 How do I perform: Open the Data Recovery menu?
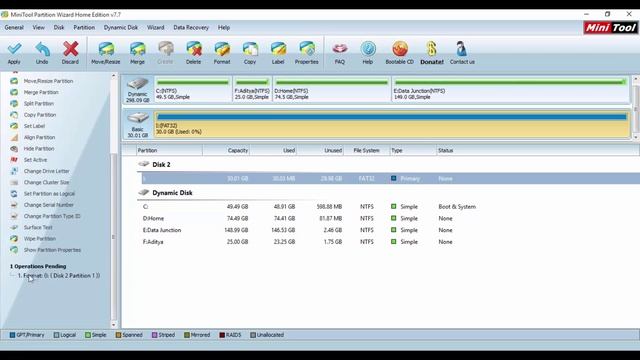tap(191, 27)
